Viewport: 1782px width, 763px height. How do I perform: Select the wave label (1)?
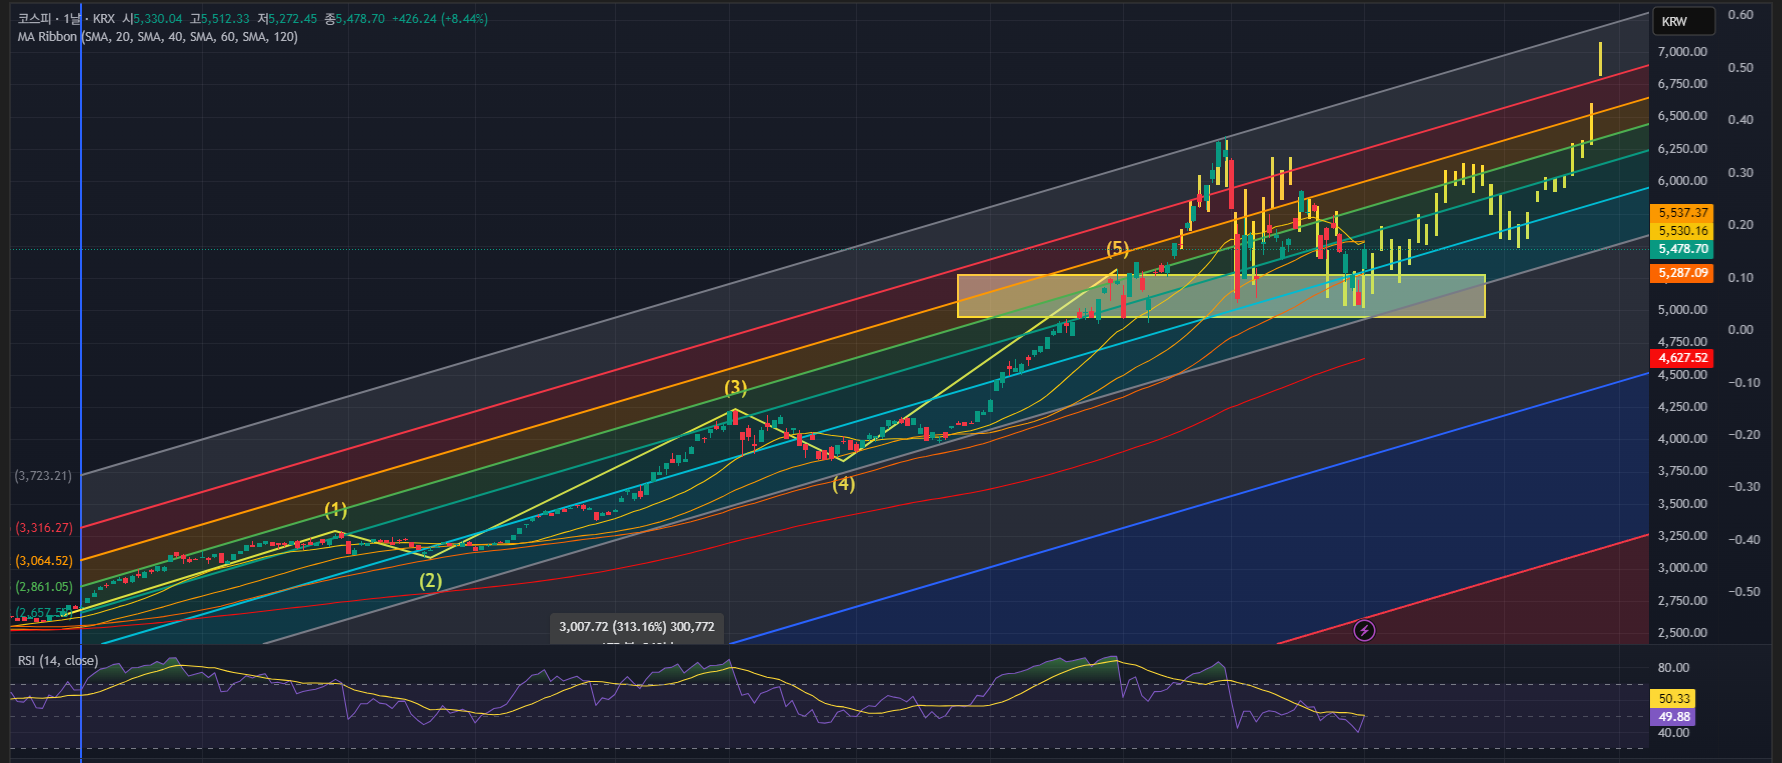336,510
